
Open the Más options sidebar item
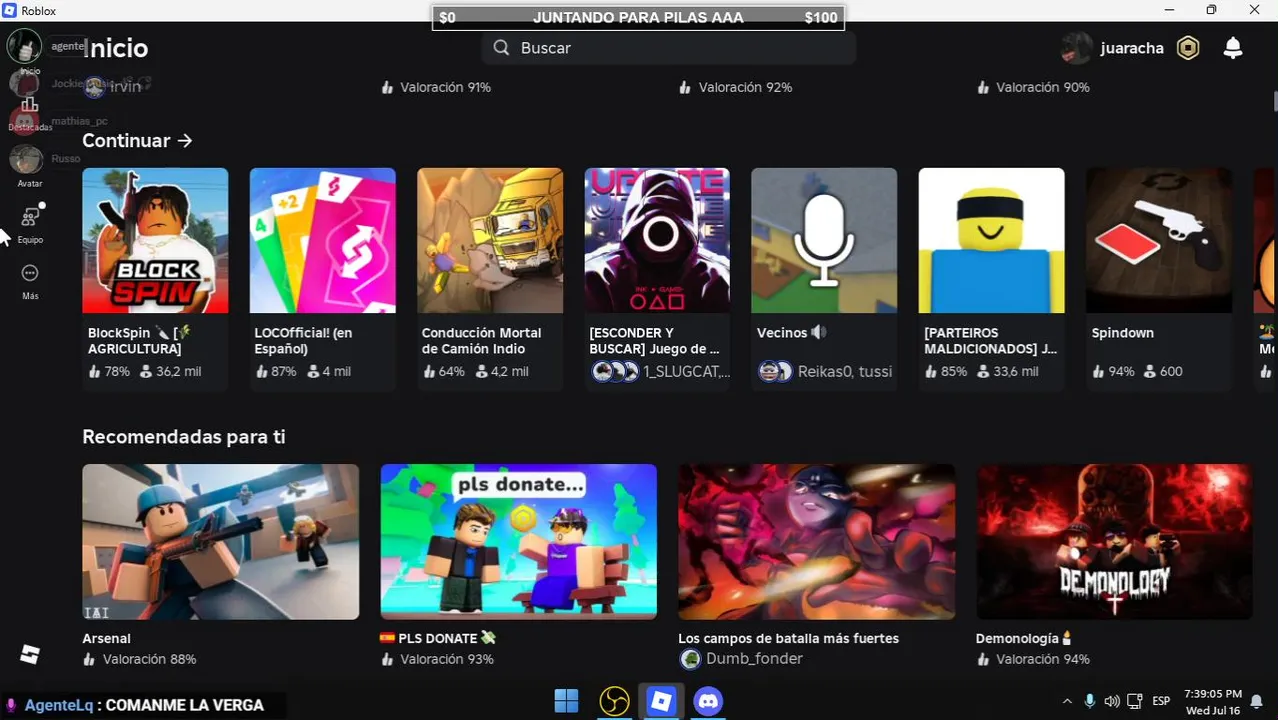[x=30, y=280]
